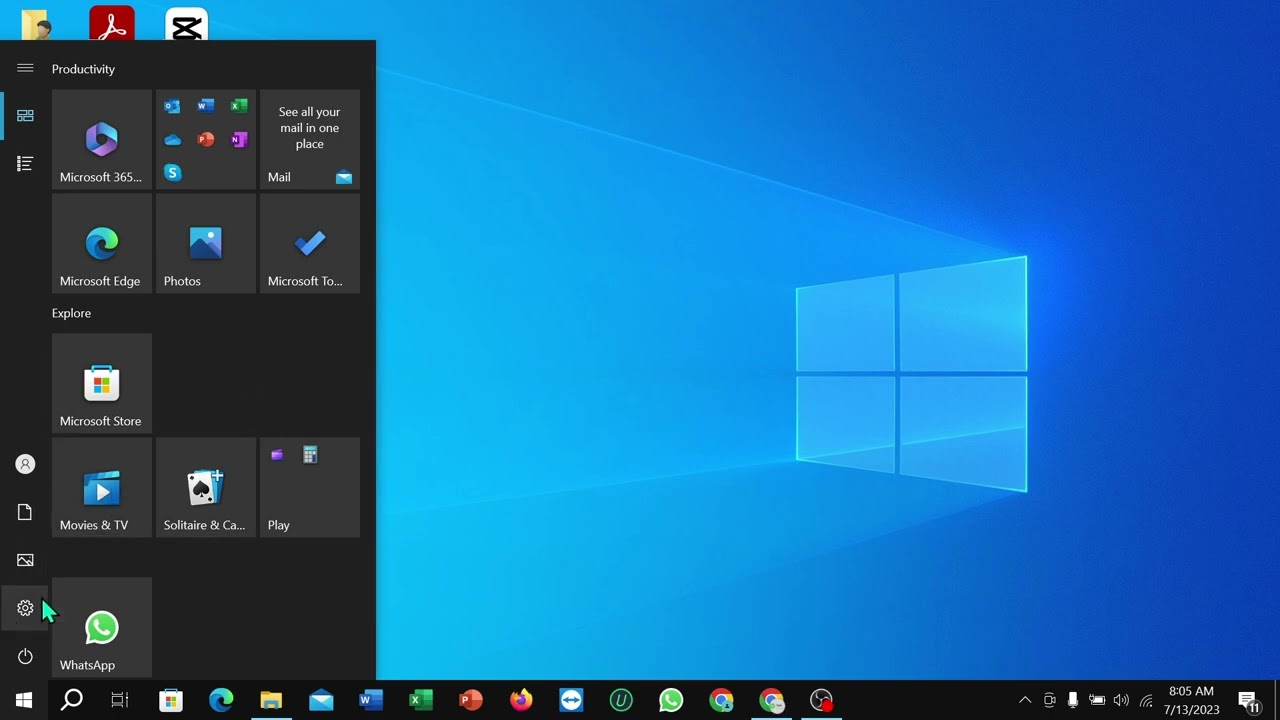Open File Explorer from the taskbar

pyautogui.click(x=271, y=700)
